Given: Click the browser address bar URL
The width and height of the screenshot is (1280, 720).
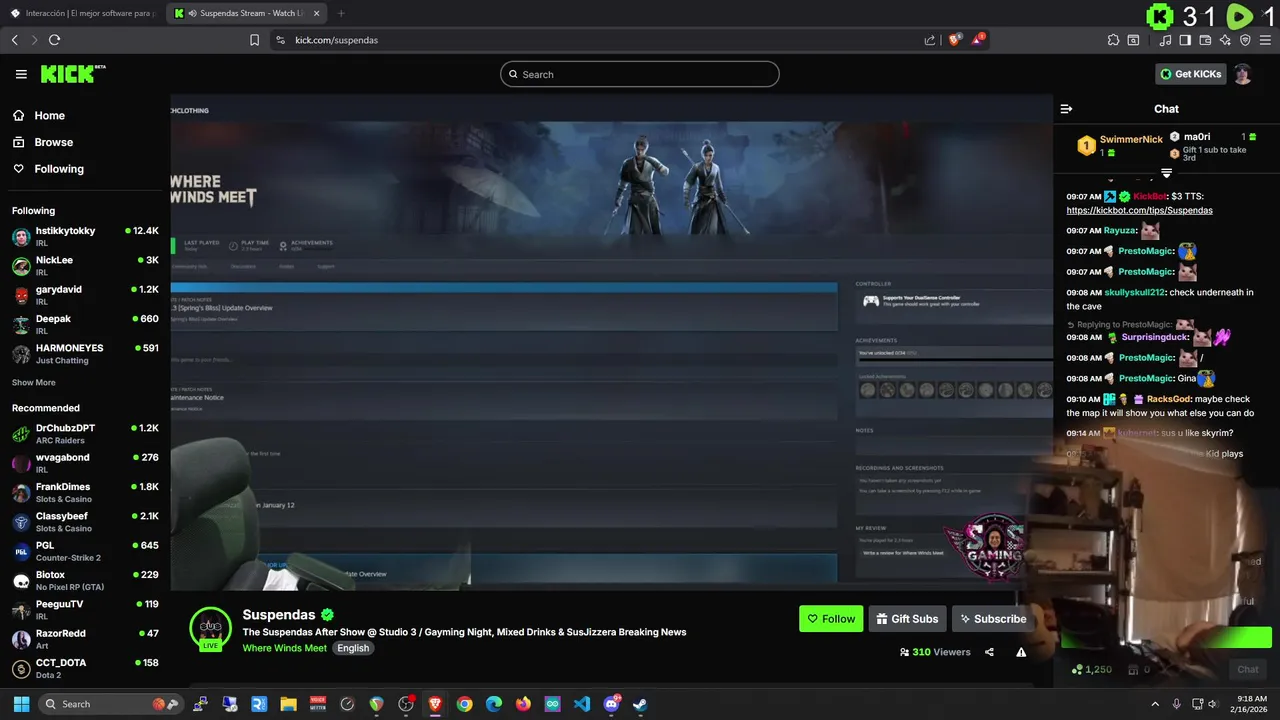Looking at the screenshot, I should (x=336, y=40).
